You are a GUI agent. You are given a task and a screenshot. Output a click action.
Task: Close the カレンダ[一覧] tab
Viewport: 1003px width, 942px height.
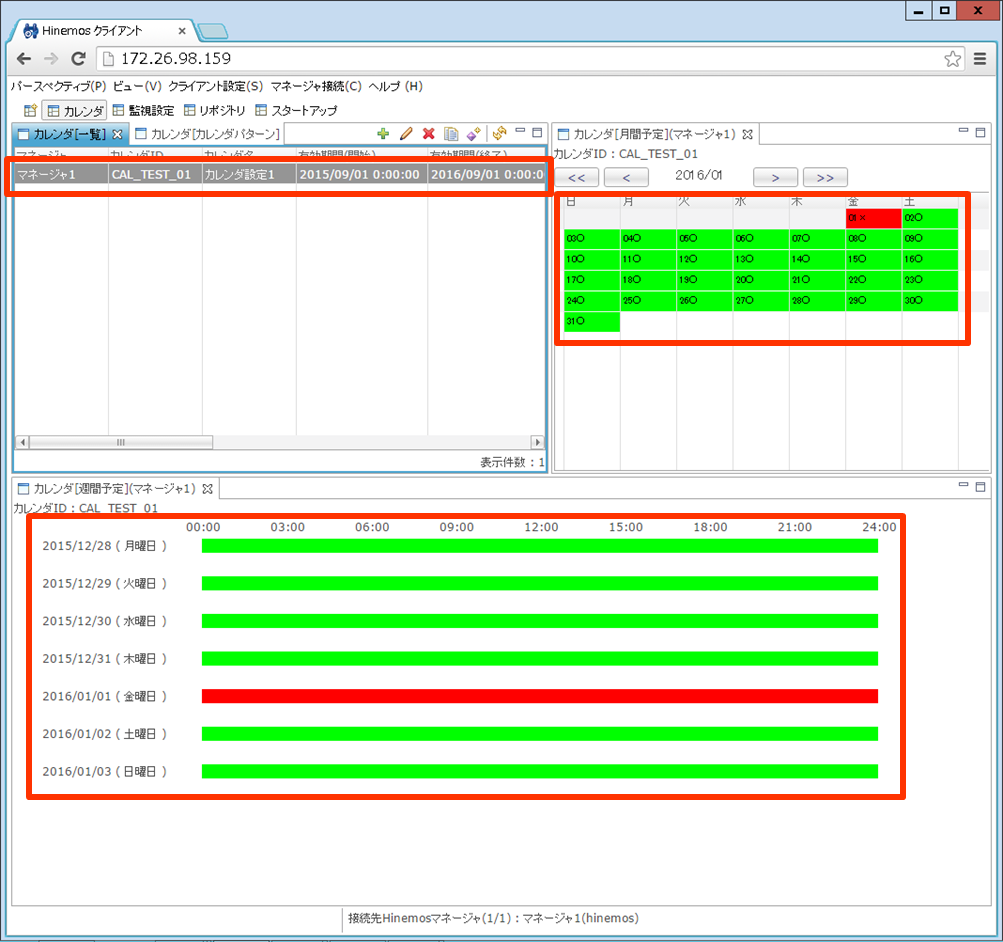(x=117, y=134)
